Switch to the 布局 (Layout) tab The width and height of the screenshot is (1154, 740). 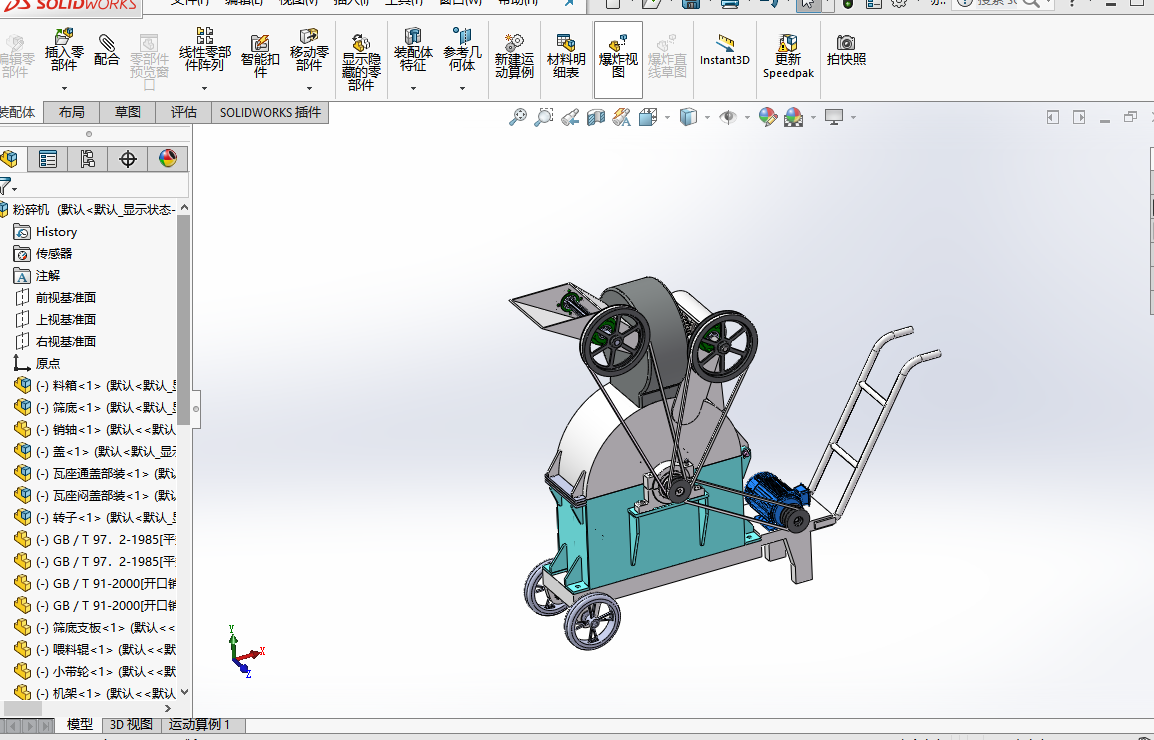coord(71,112)
